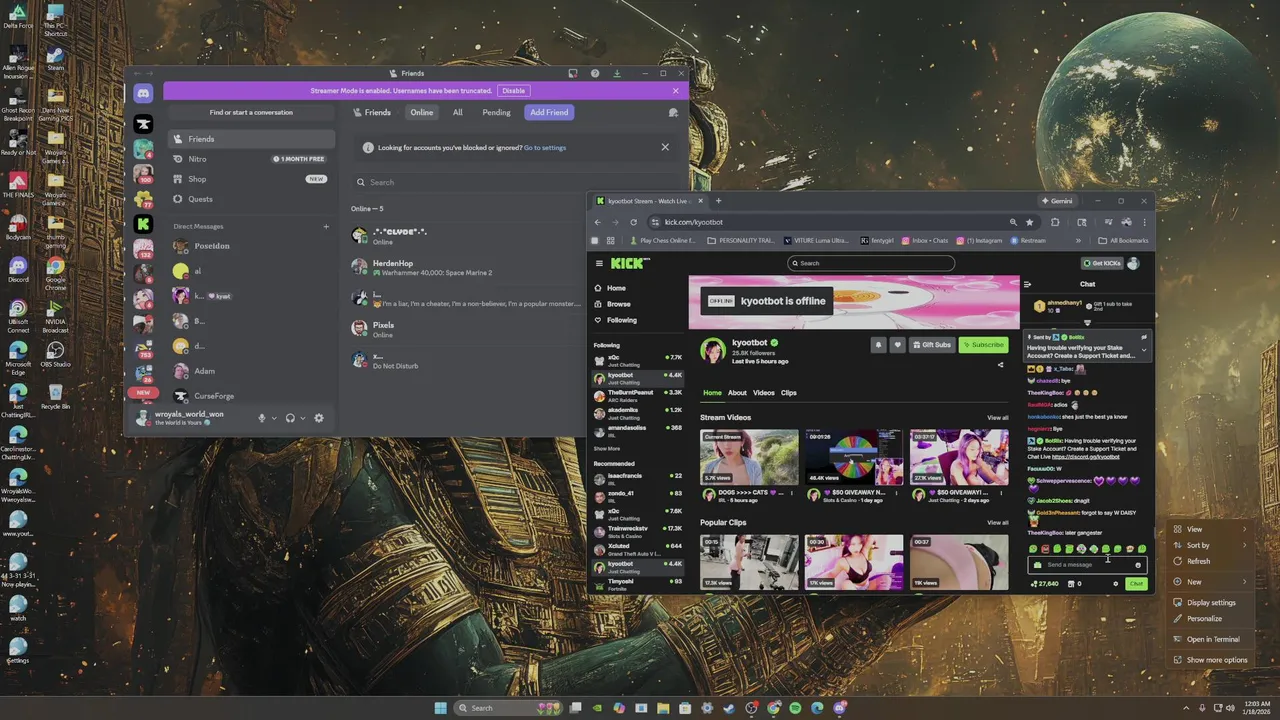The height and width of the screenshot is (720, 1280).
Task: Open the Clips tab on kyootbot channel
Action: pyautogui.click(x=789, y=393)
